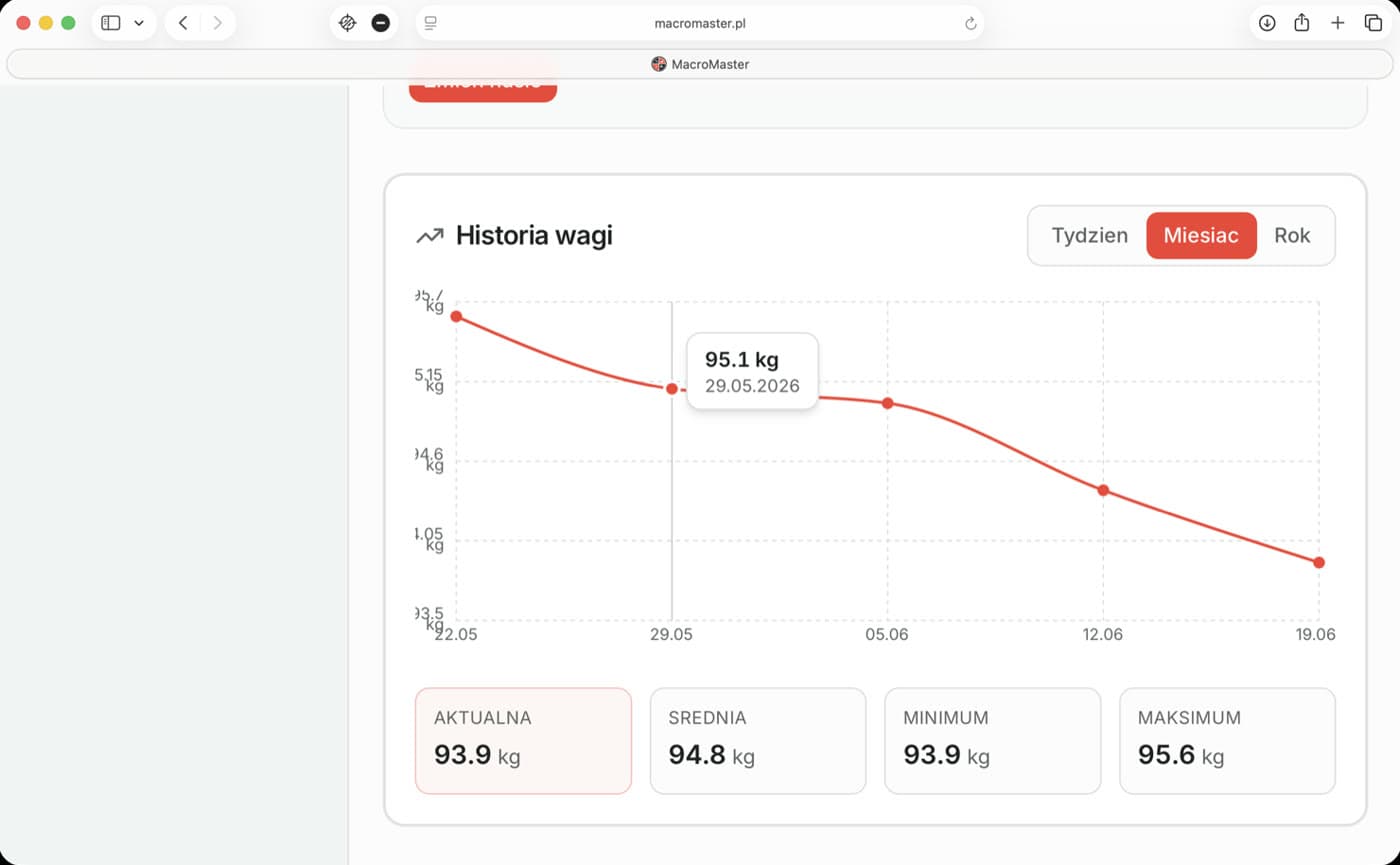Open a new tab with plus icon
This screenshot has width=1400, height=865.
click(x=1338, y=23)
